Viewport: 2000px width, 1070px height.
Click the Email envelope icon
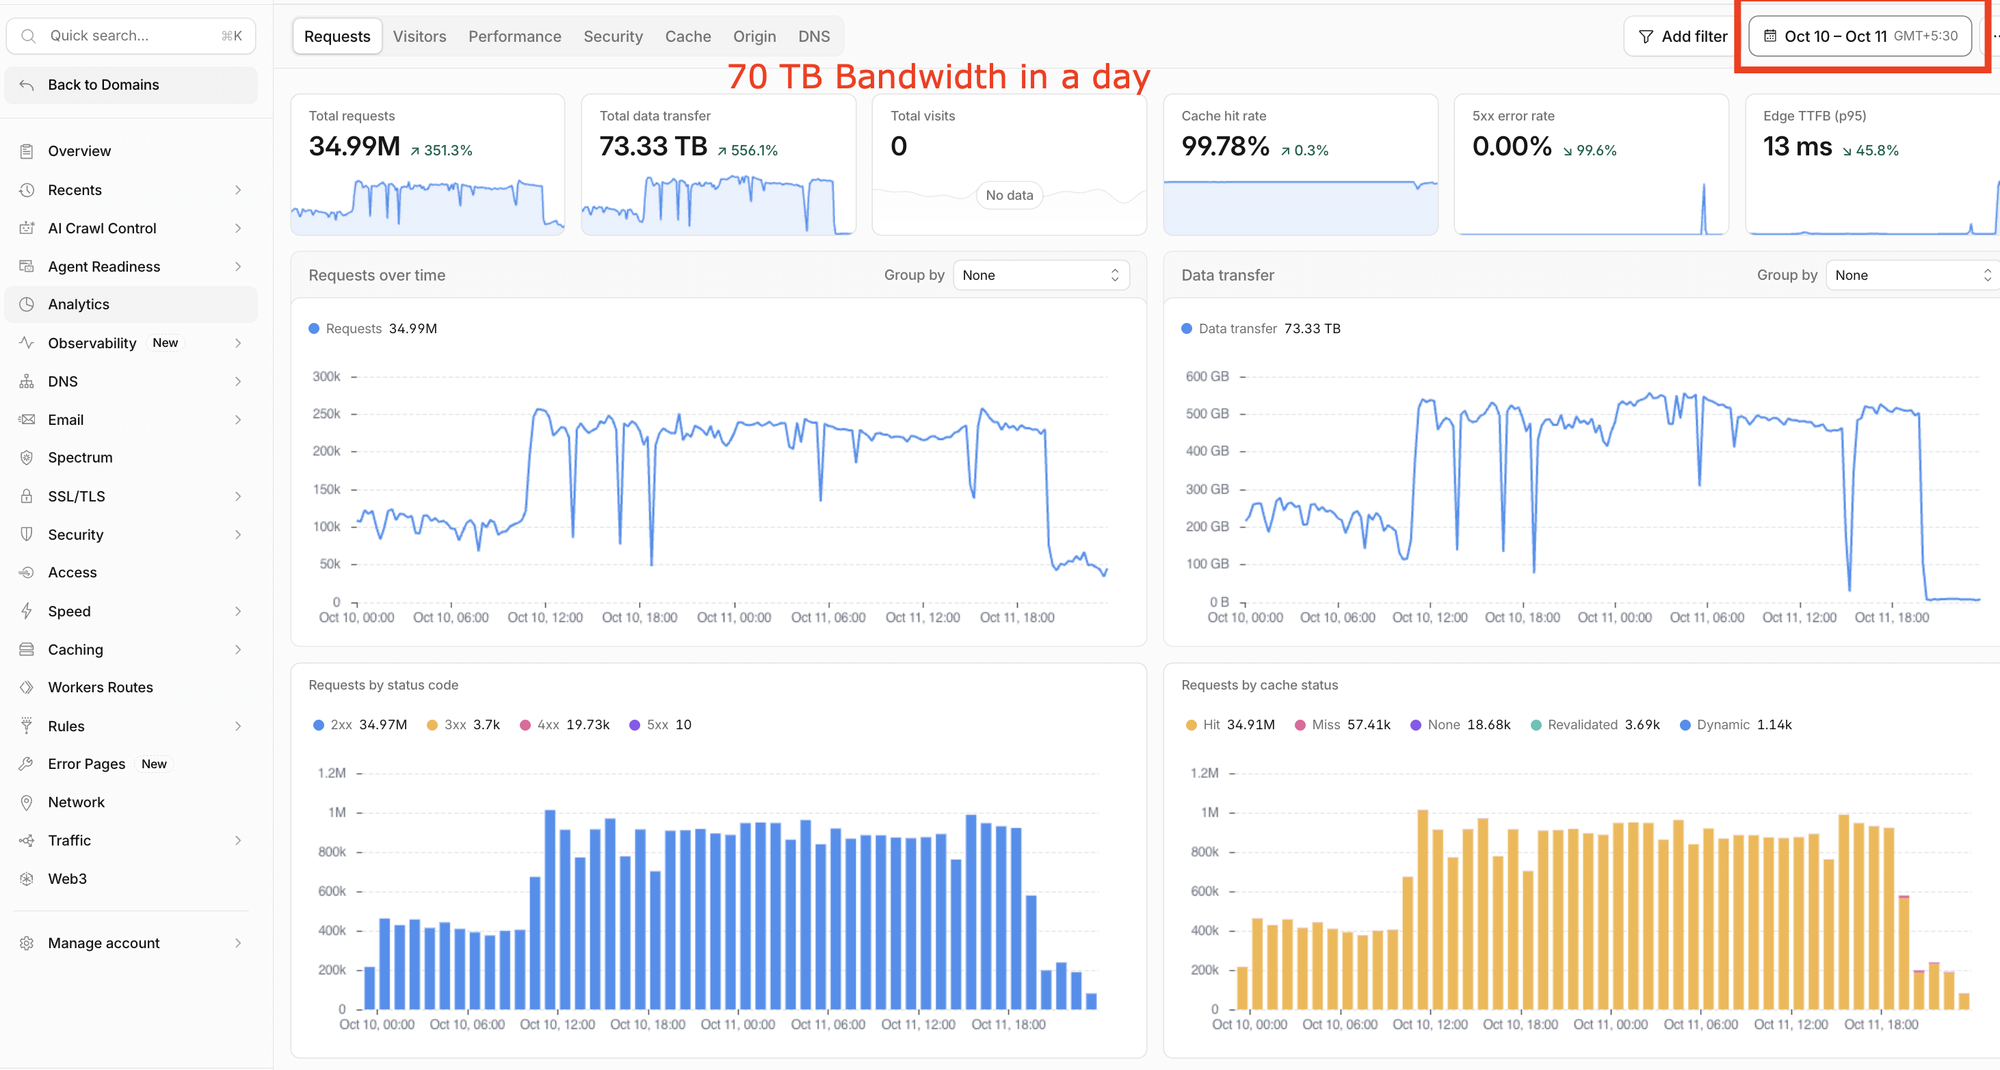click(27, 419)
